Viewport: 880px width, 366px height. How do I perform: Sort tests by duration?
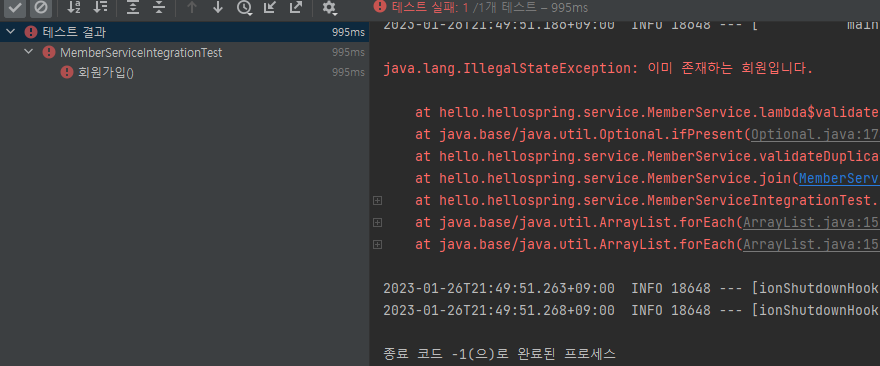tap(100, 7)
